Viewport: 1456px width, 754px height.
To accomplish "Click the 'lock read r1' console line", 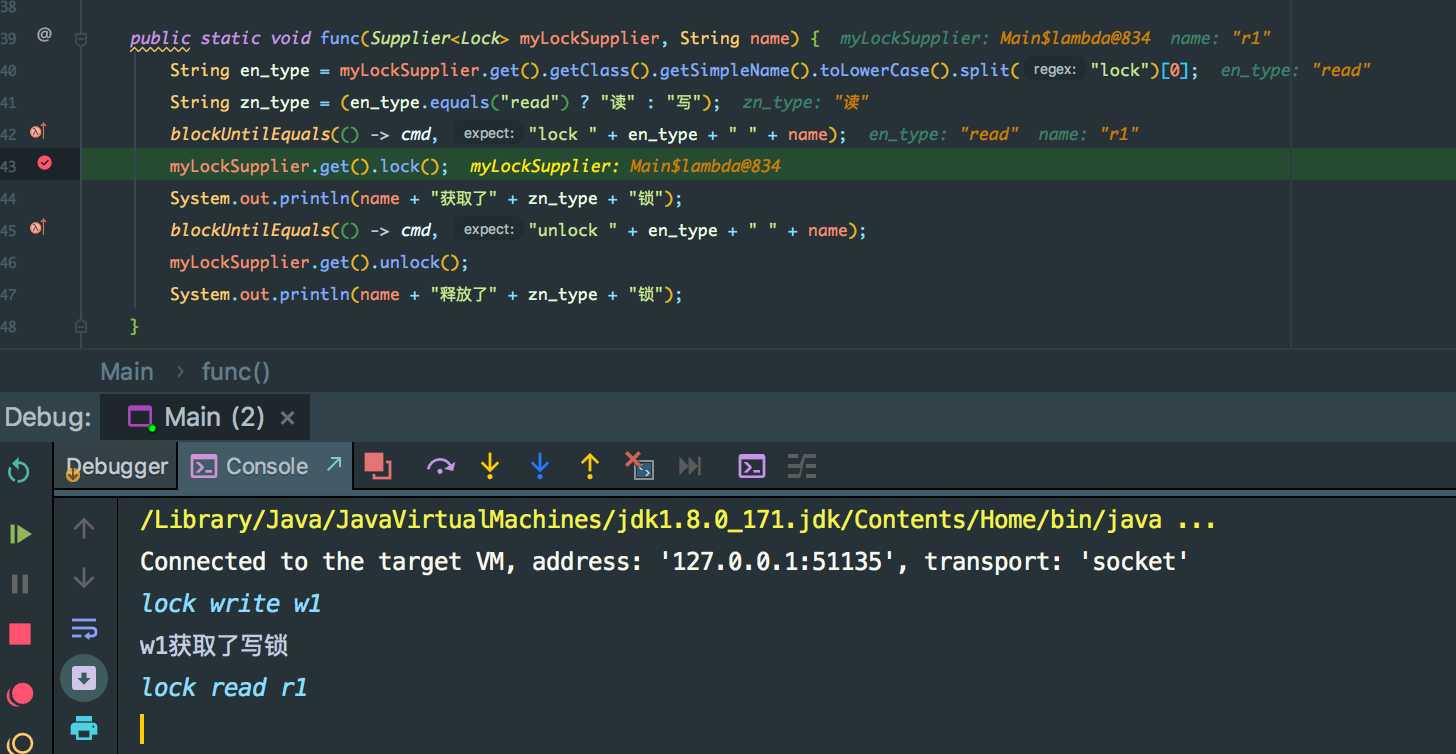I will (224, 687).
